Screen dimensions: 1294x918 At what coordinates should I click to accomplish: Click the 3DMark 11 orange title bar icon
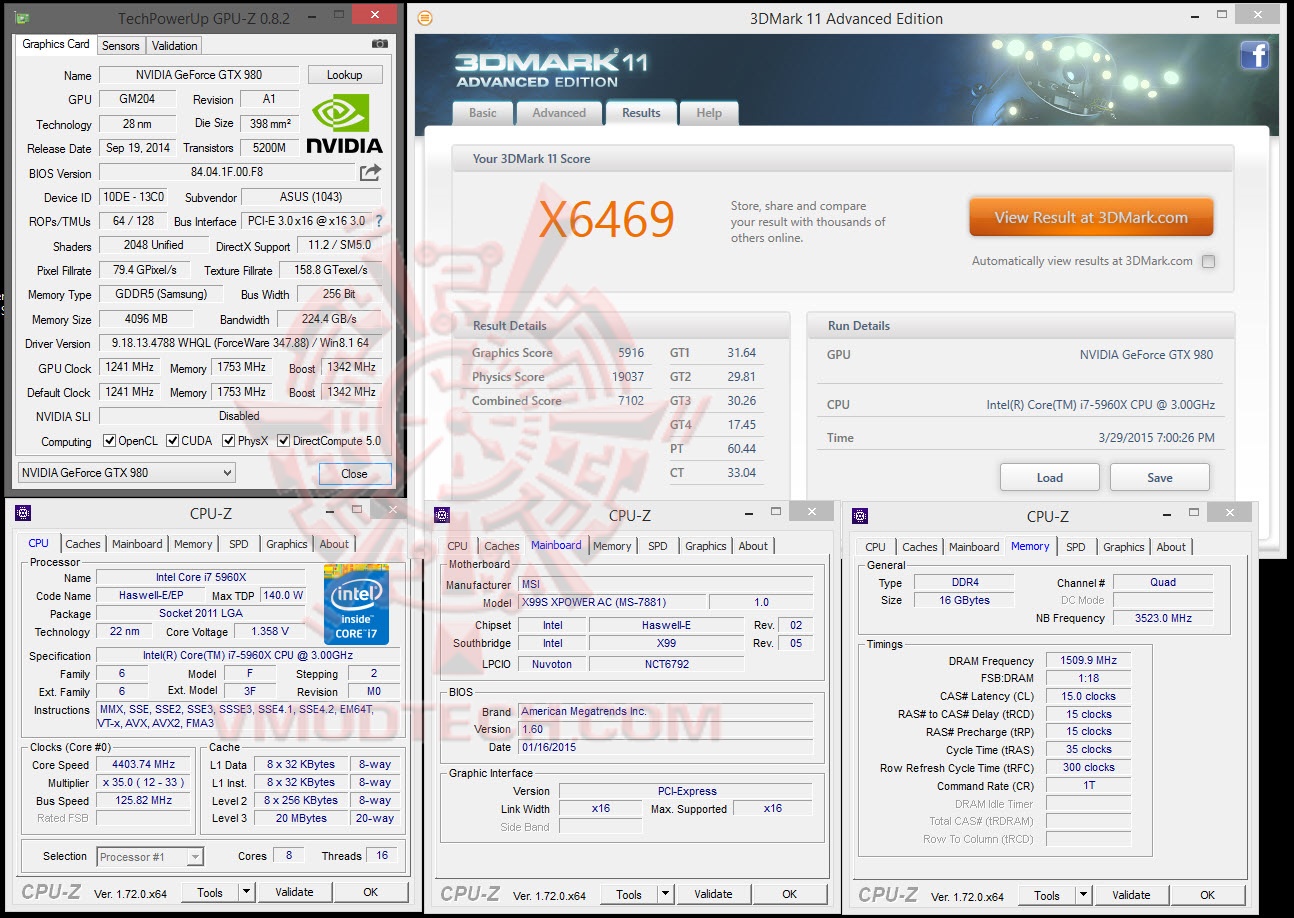tap(425, 18)
